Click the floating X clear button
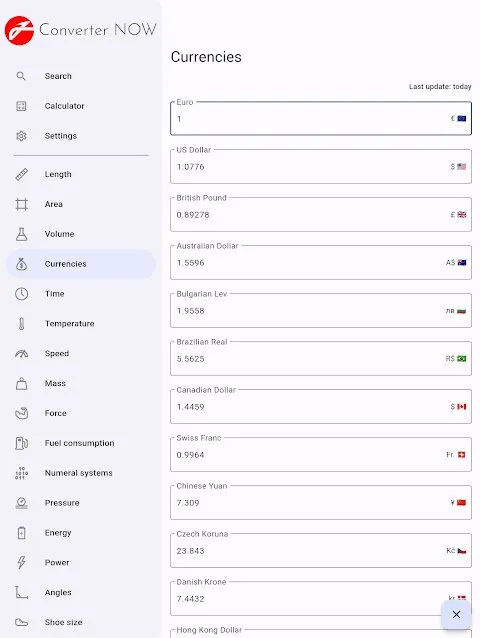Viewport: 480px width, 638px height. coord(456,614)
